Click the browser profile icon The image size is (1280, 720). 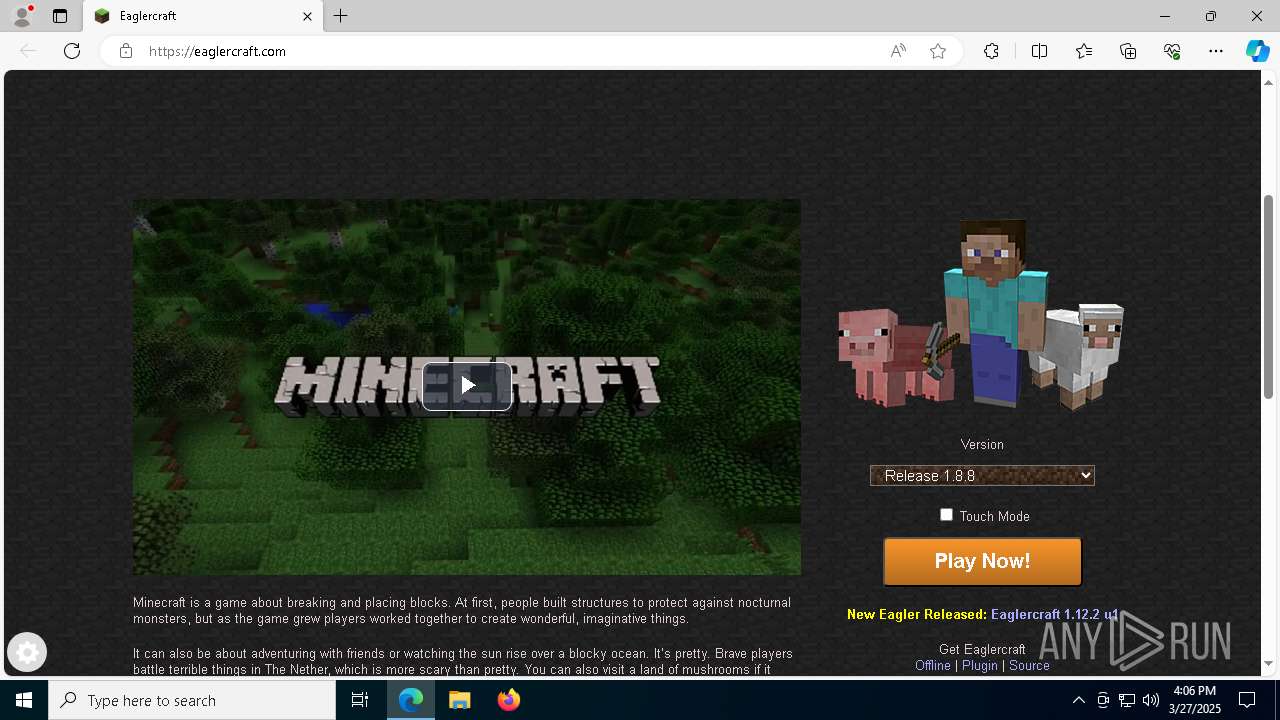(22, 16)
